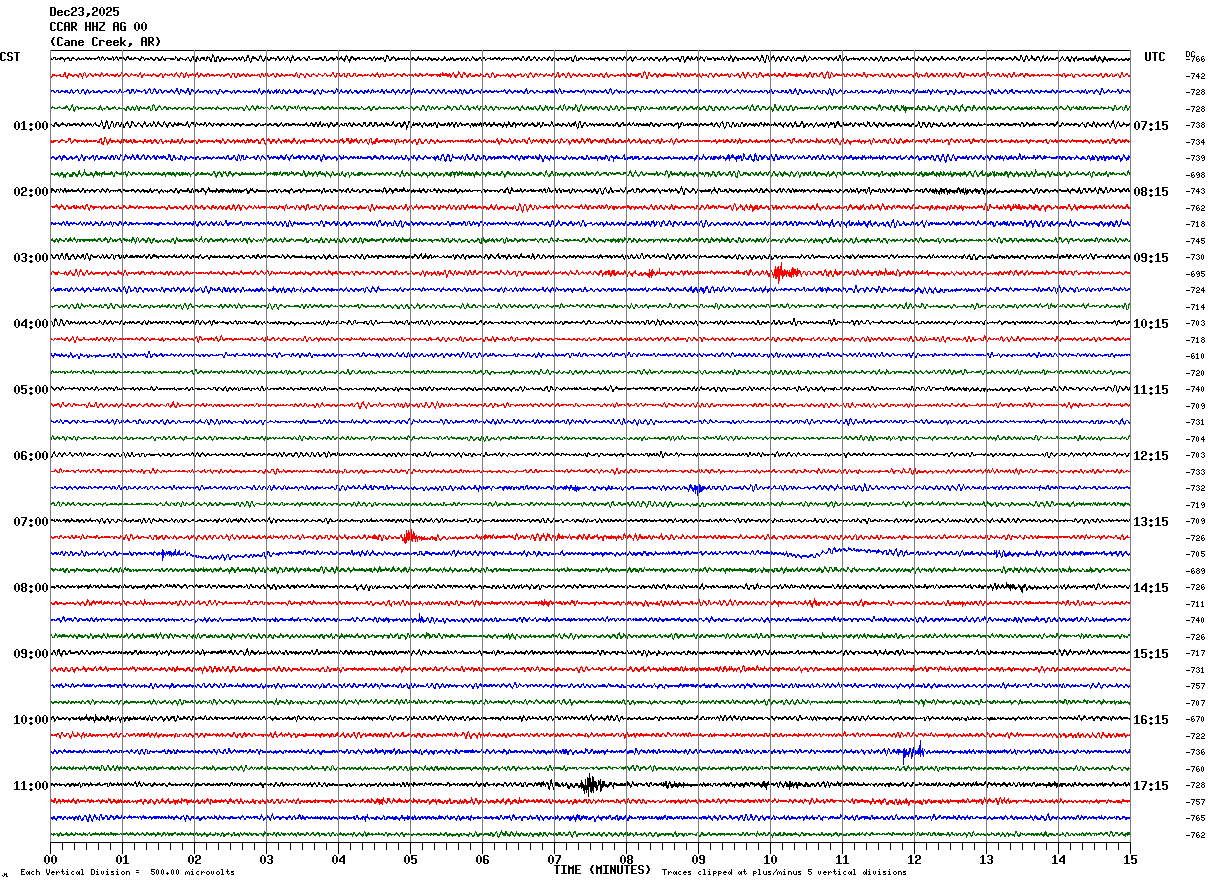Click the 08:15 UTC time label
Viewport: 1210px width, 886px height.
[1151, 192]
